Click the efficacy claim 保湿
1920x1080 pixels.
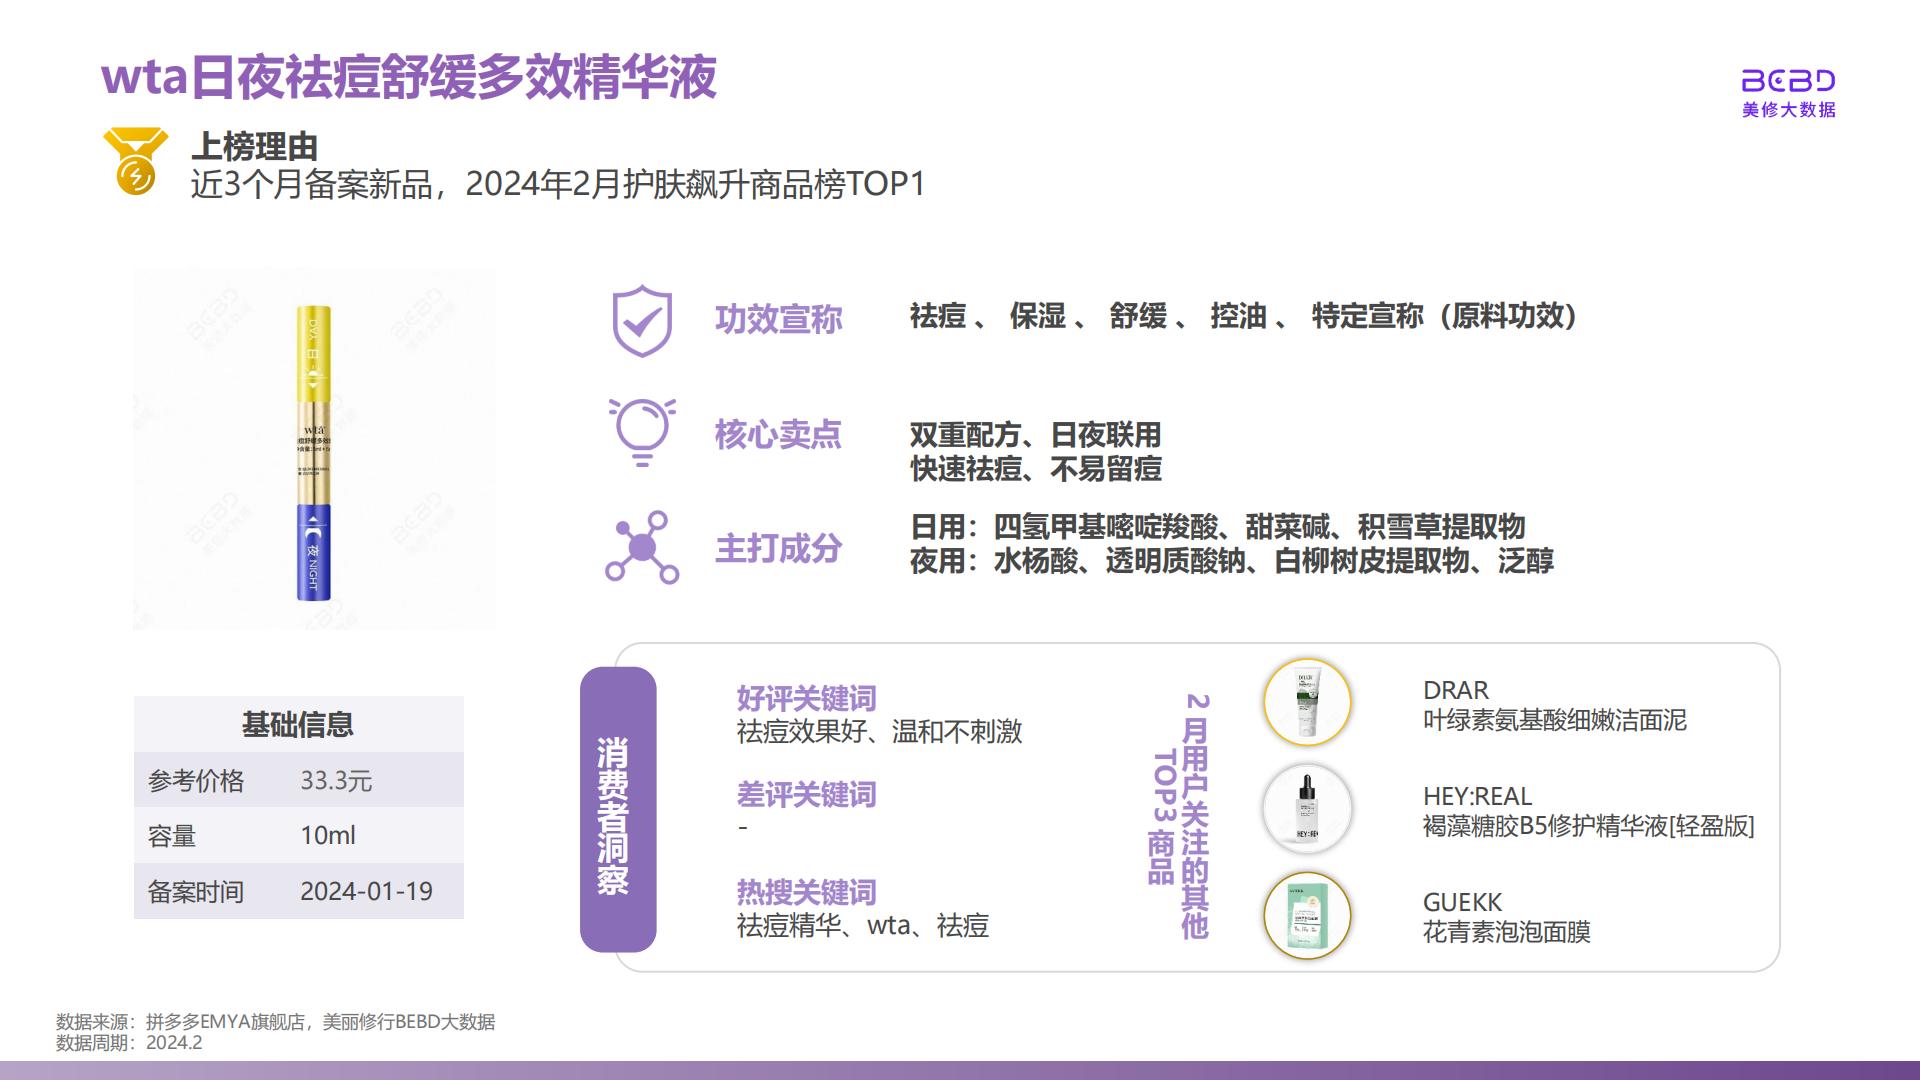tap(1038, 316)
